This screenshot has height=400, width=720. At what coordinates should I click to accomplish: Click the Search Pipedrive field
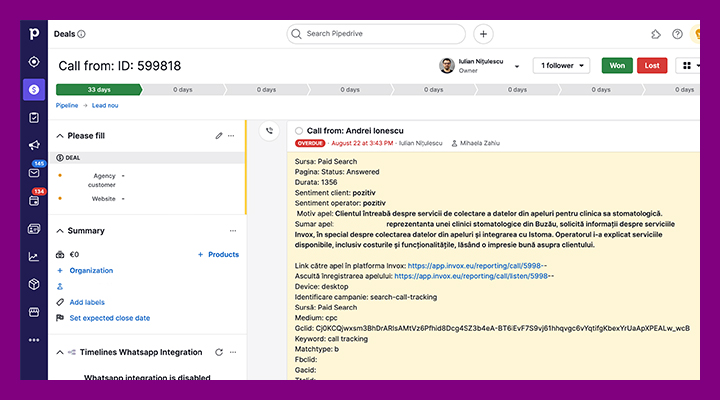[x=376, y=34]
